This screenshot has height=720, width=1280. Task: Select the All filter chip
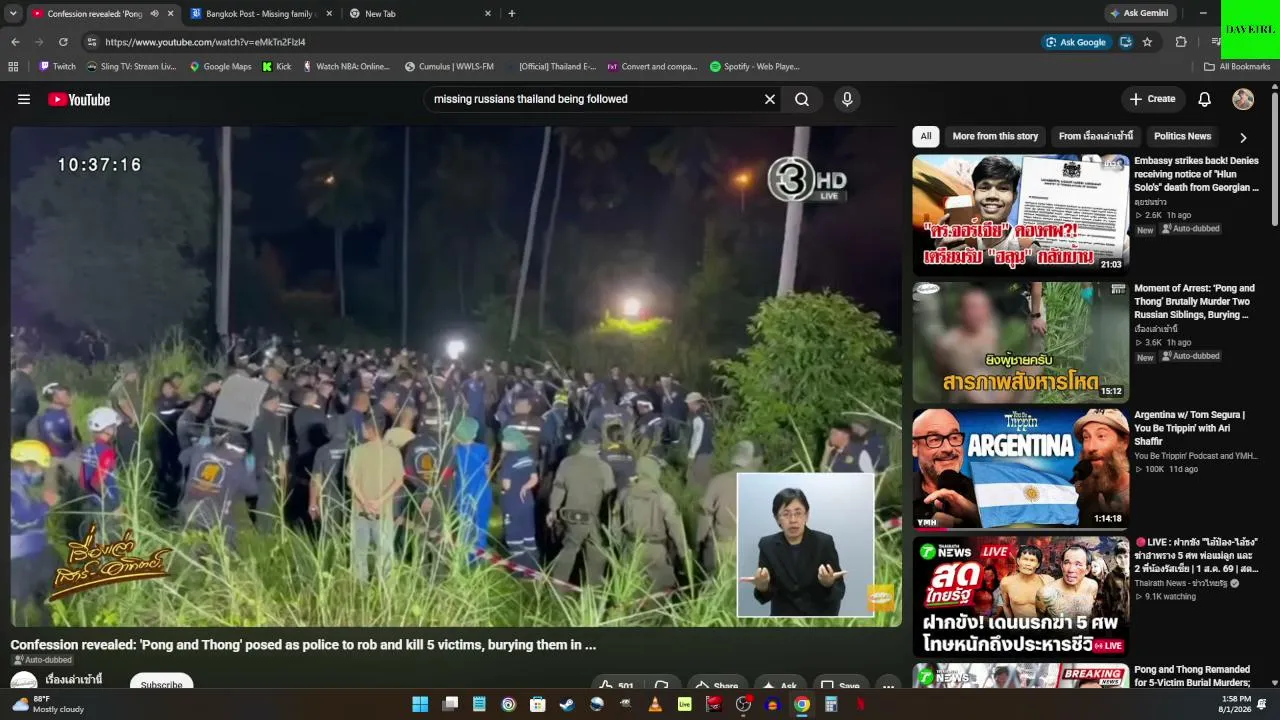tap(926, 136)
